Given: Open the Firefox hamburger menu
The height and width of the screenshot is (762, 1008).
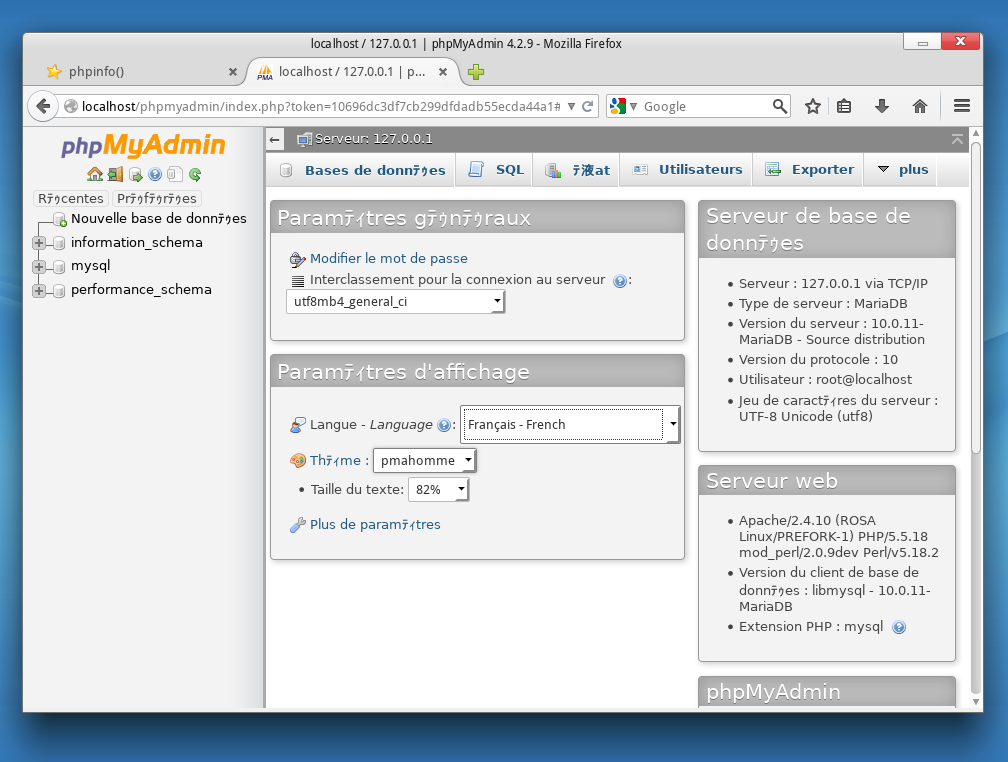Looking at the screenshot, I should [962, 105].
